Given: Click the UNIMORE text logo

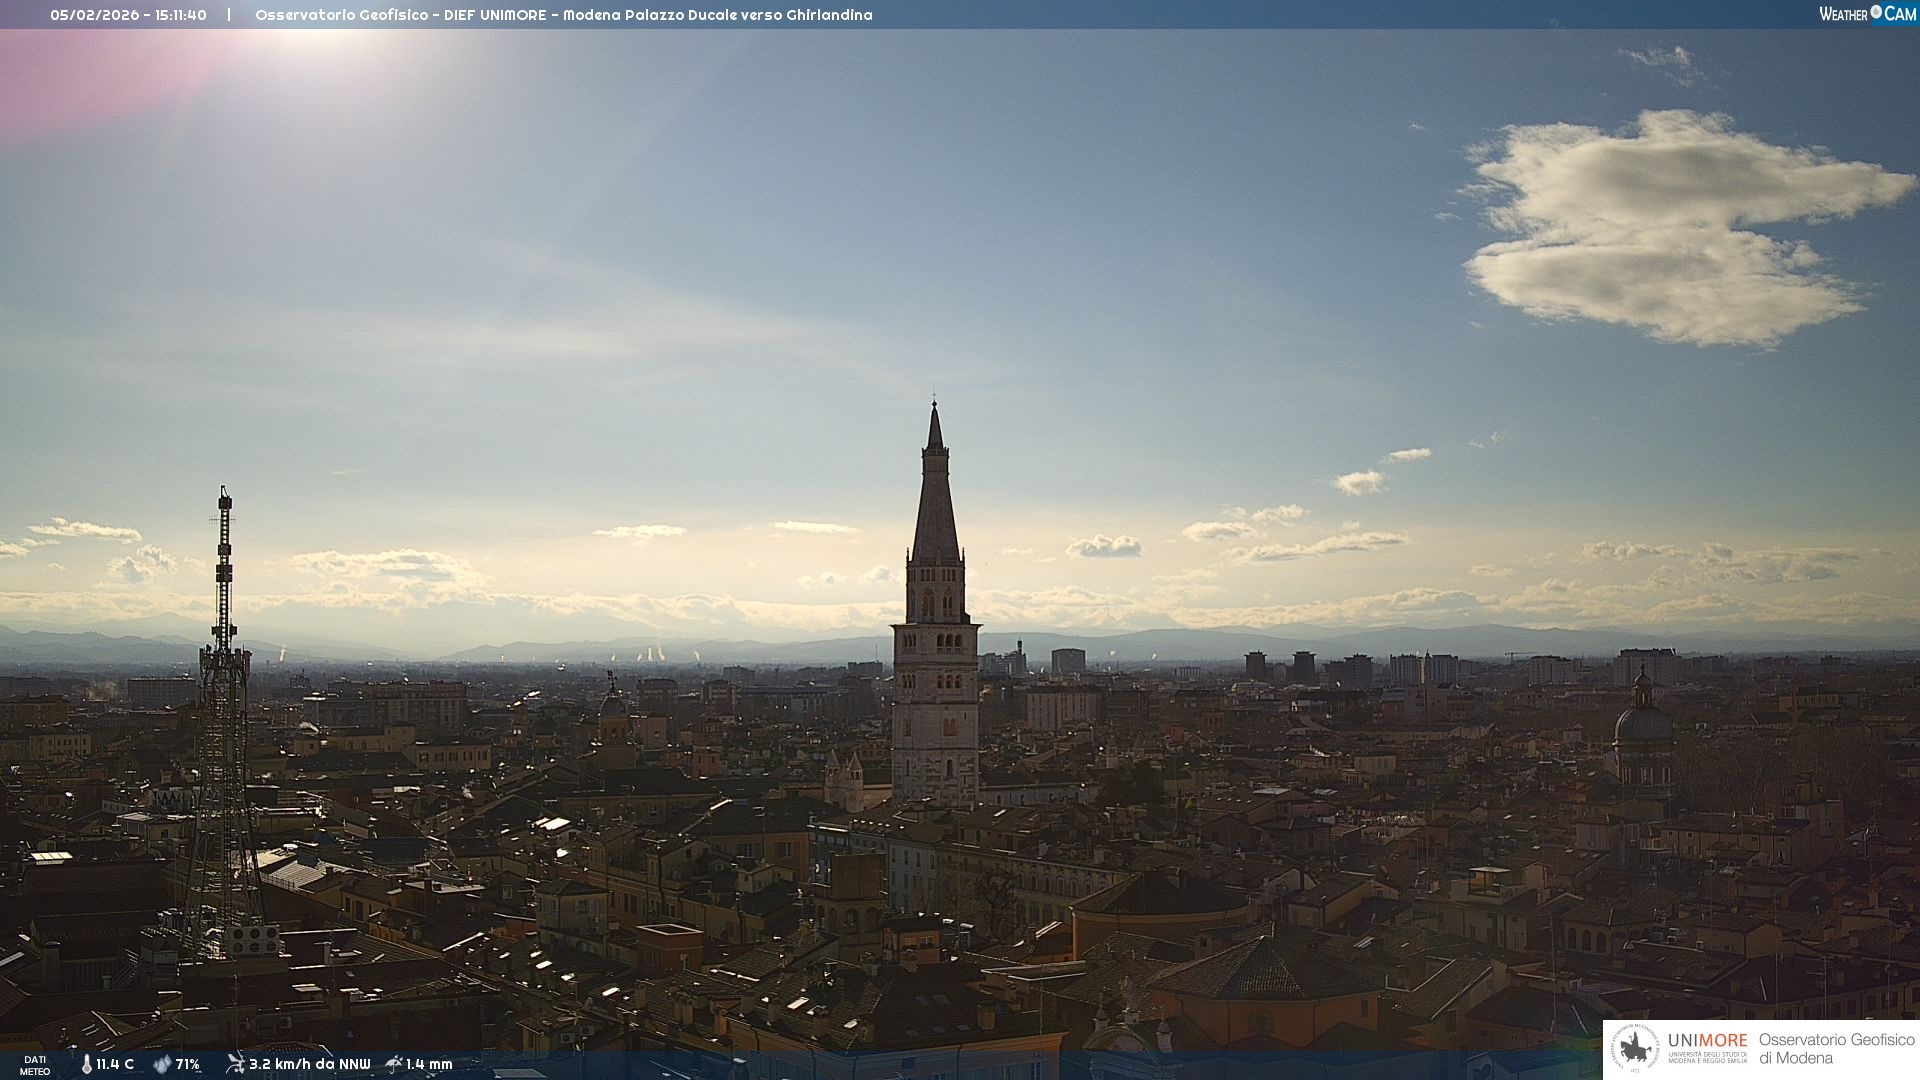Looking at the screenshot, I should [1707, 1041].
